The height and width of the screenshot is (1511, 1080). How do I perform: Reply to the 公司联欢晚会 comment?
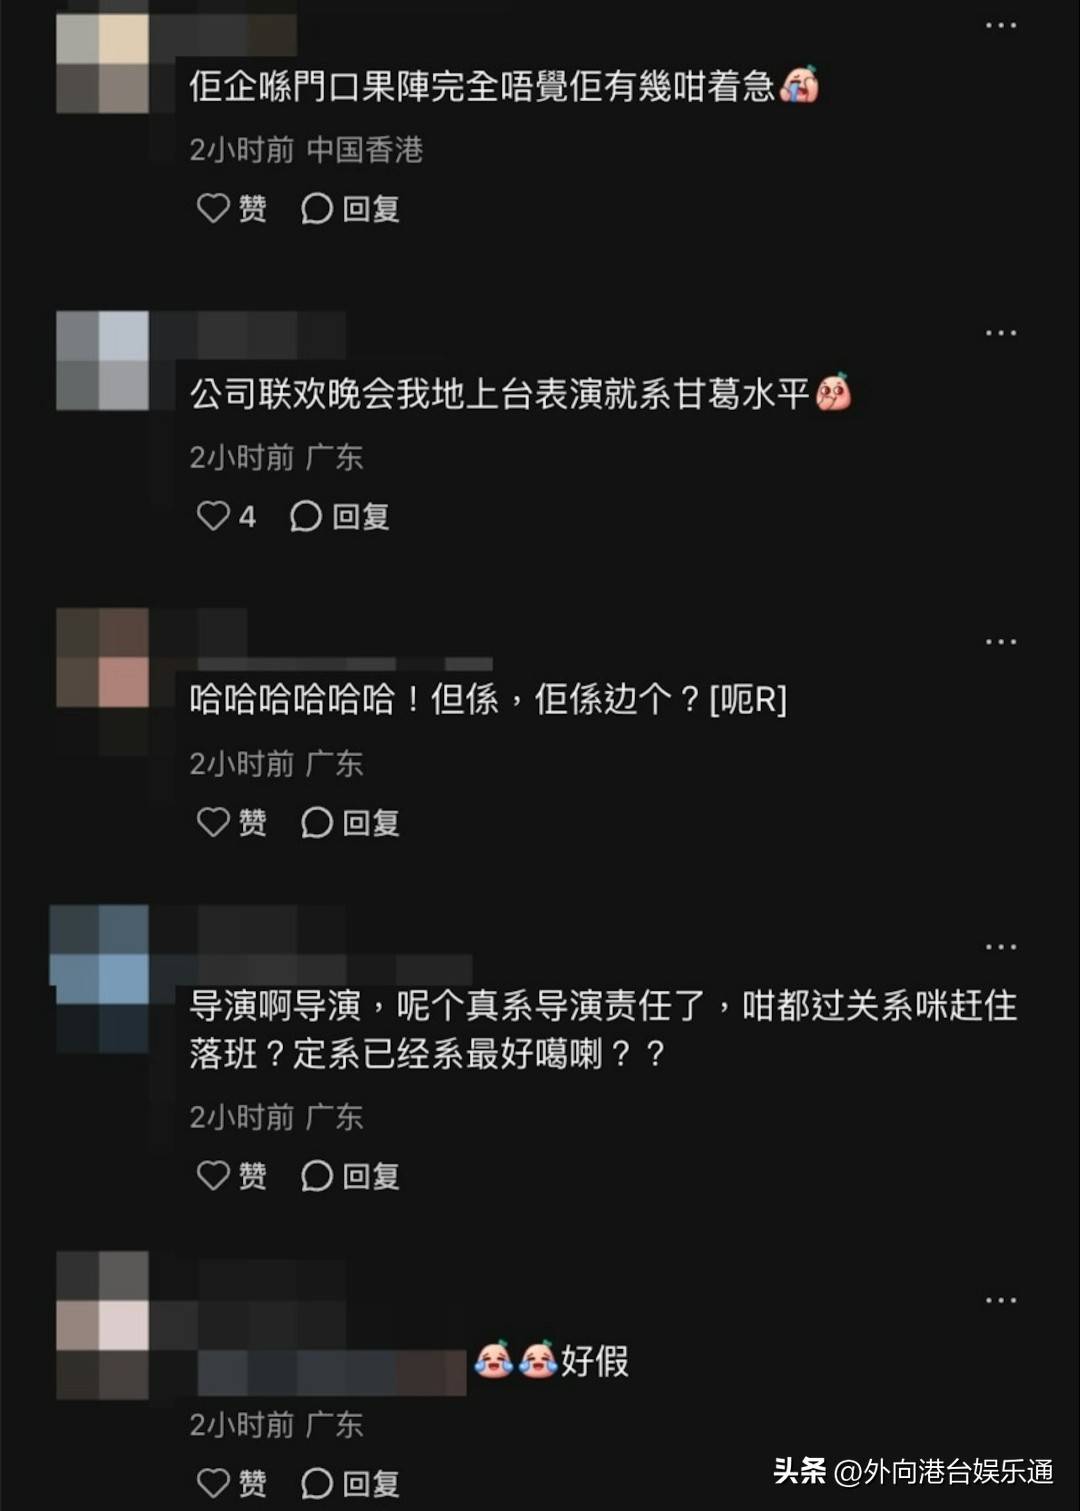tap(339, 516)
